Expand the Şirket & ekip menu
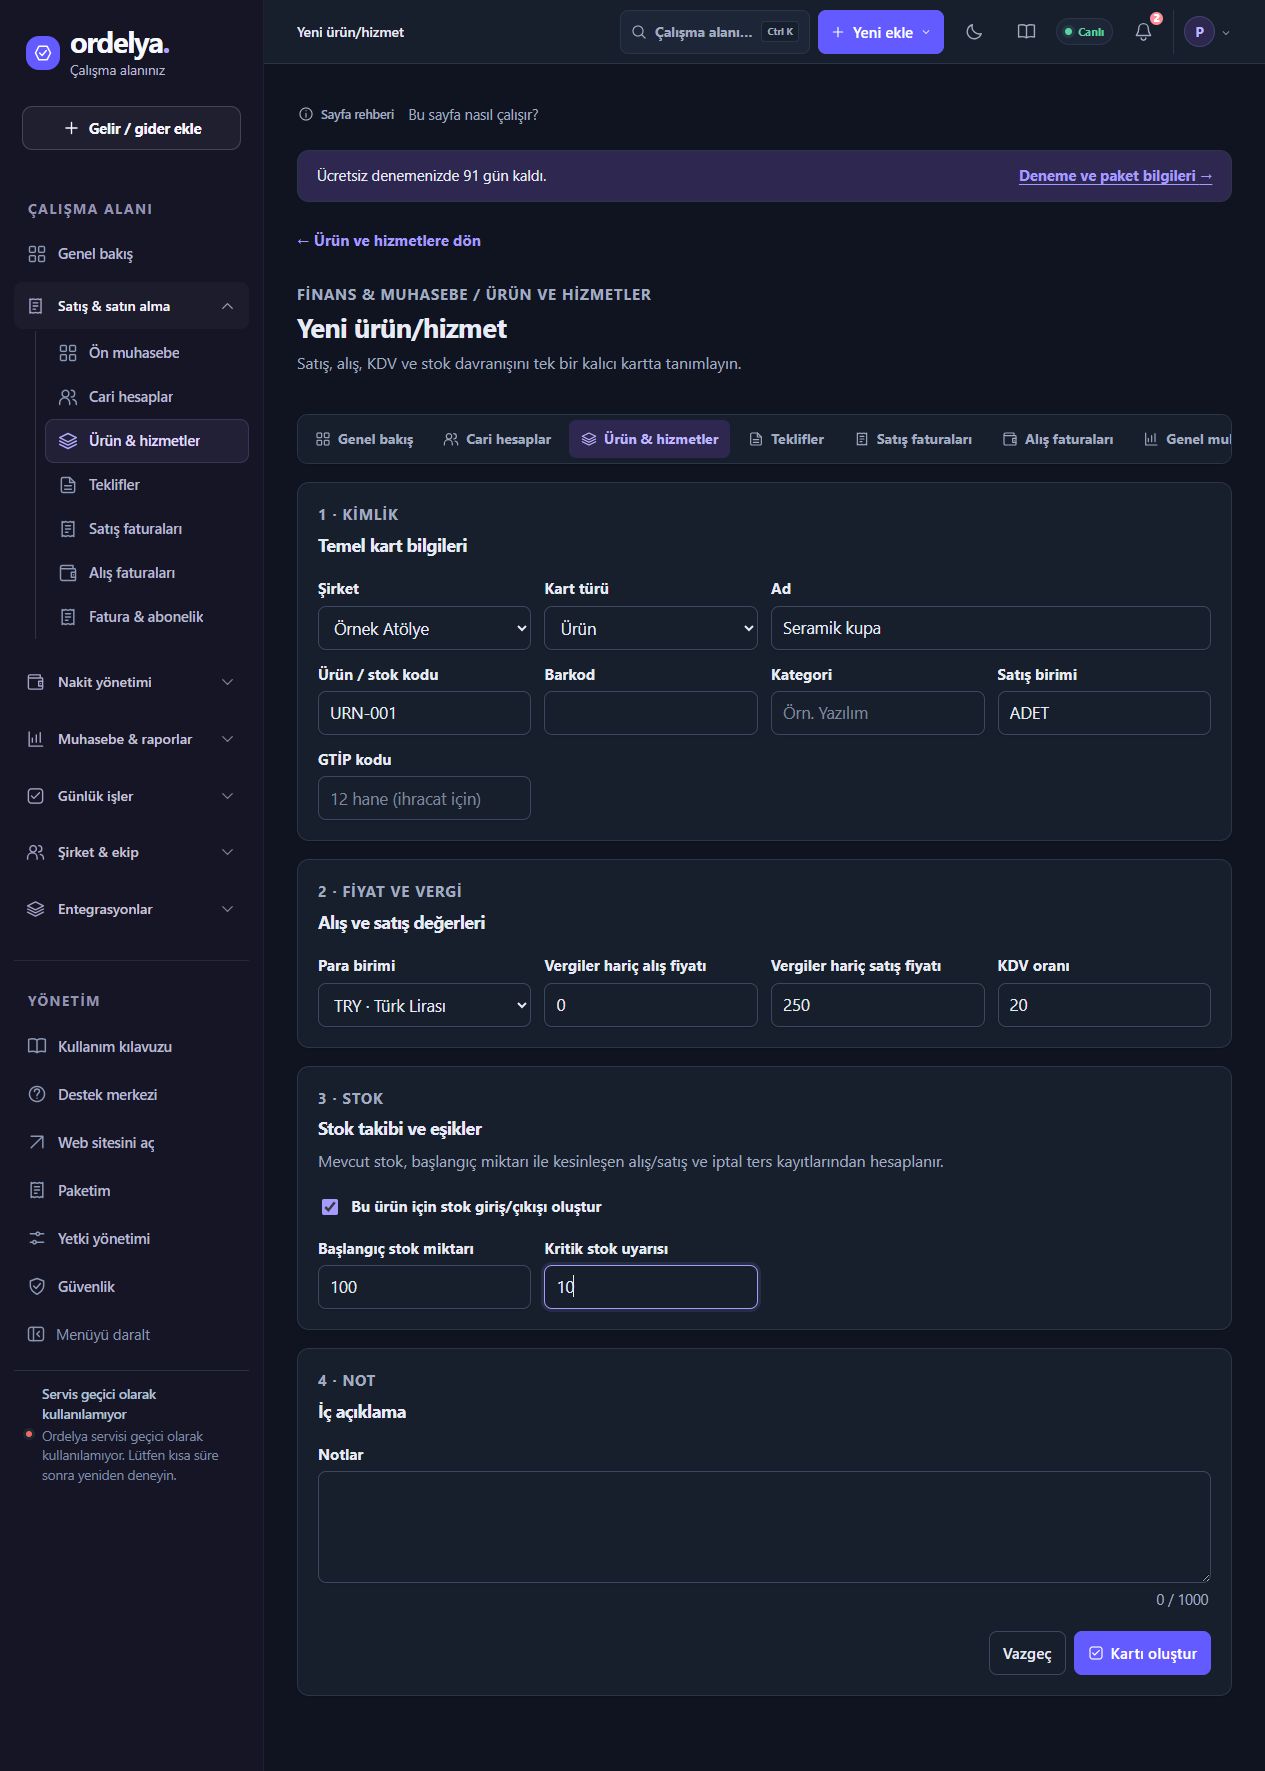This screenshot has height=1771, width=1265. coord(131,852)
